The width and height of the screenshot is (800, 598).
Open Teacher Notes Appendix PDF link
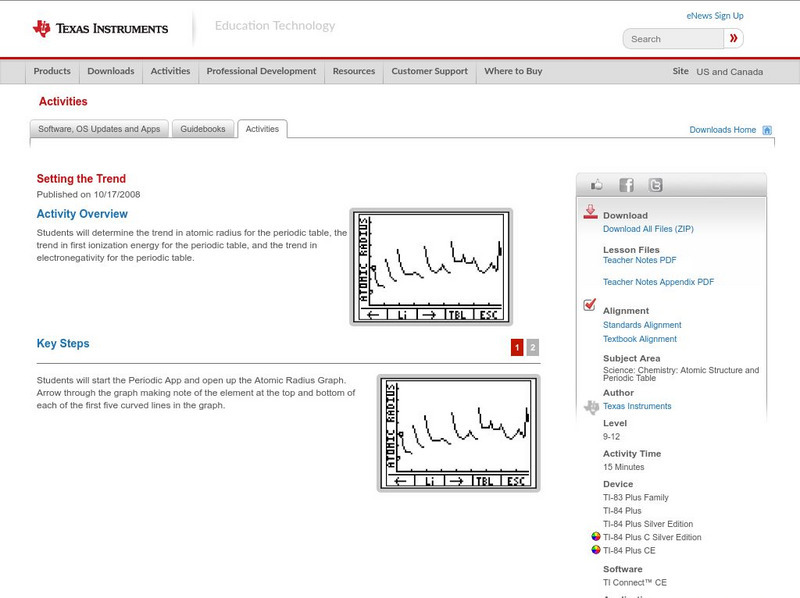(658, 282)
